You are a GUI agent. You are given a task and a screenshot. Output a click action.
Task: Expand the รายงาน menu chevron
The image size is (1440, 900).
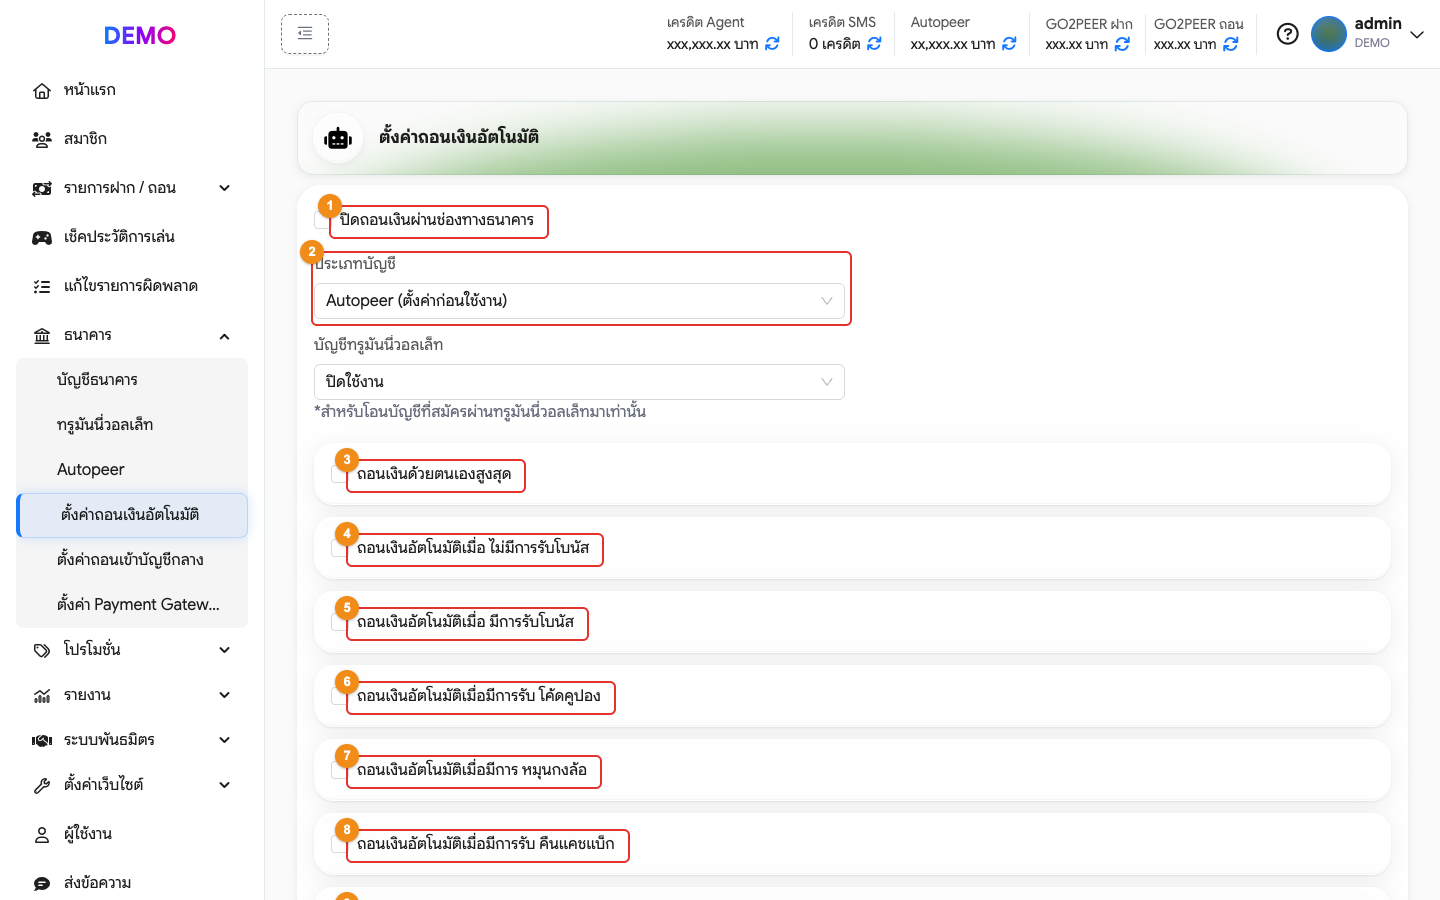click(x=225, y=695)
